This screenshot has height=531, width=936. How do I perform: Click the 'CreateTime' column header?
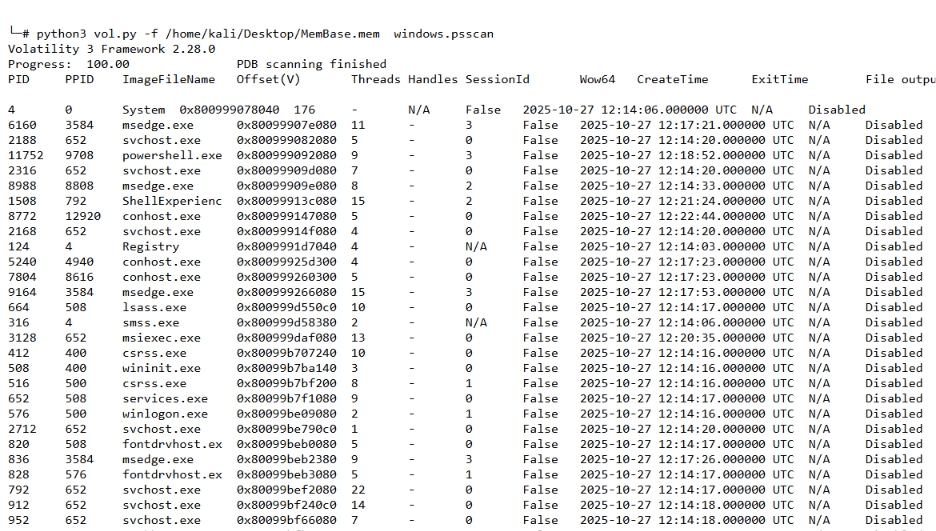672,79
